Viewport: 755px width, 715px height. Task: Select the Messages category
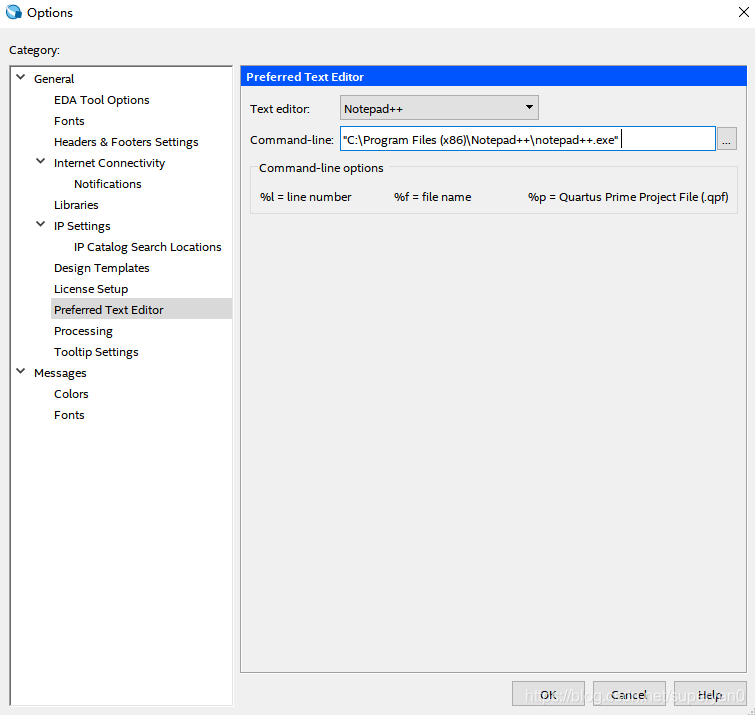click(x=60, y=373)
